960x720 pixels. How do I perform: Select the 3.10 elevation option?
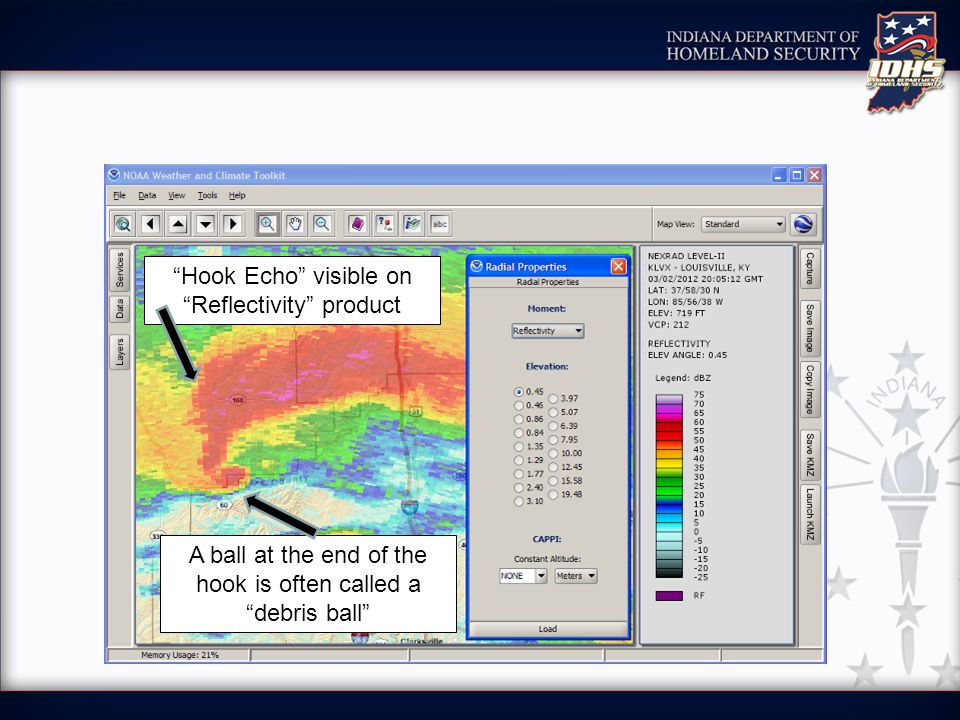pyautogui.click(x=519, y=501)
